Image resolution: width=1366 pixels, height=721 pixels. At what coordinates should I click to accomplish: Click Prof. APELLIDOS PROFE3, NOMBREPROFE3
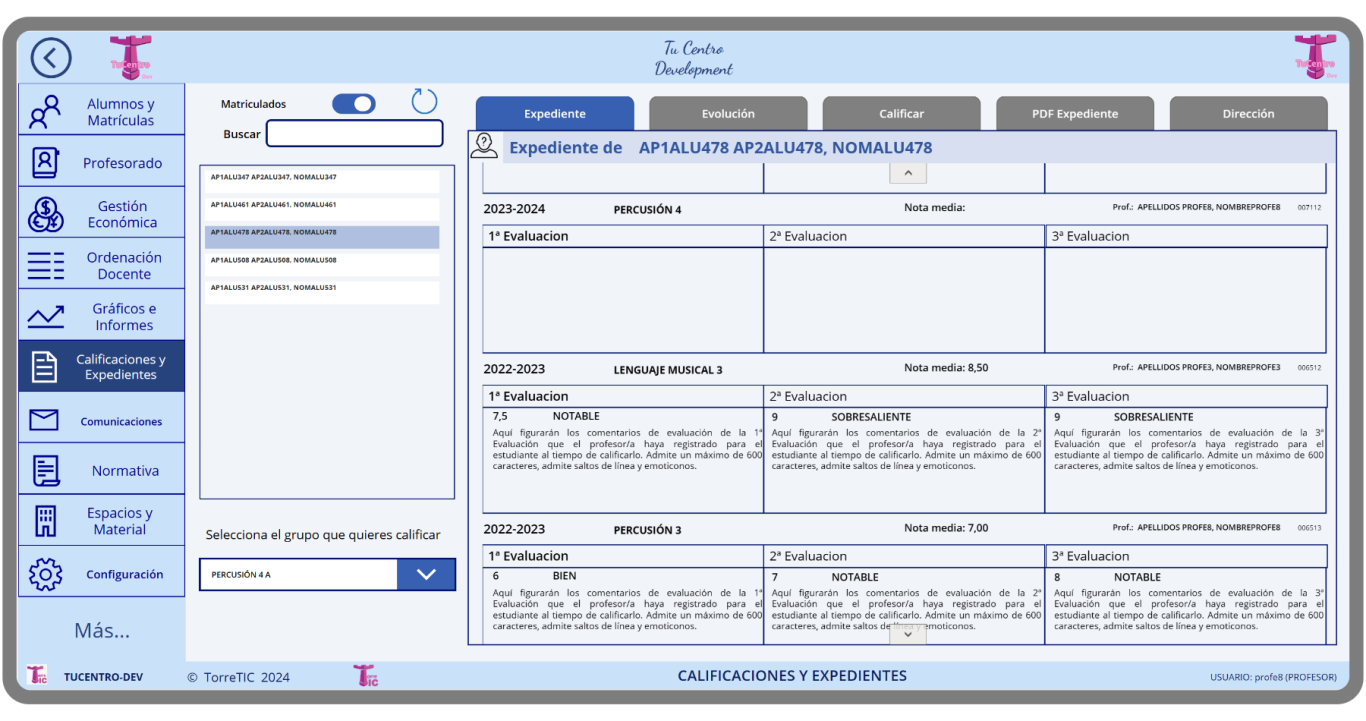pyautogui.click(x=1196, y=367)
